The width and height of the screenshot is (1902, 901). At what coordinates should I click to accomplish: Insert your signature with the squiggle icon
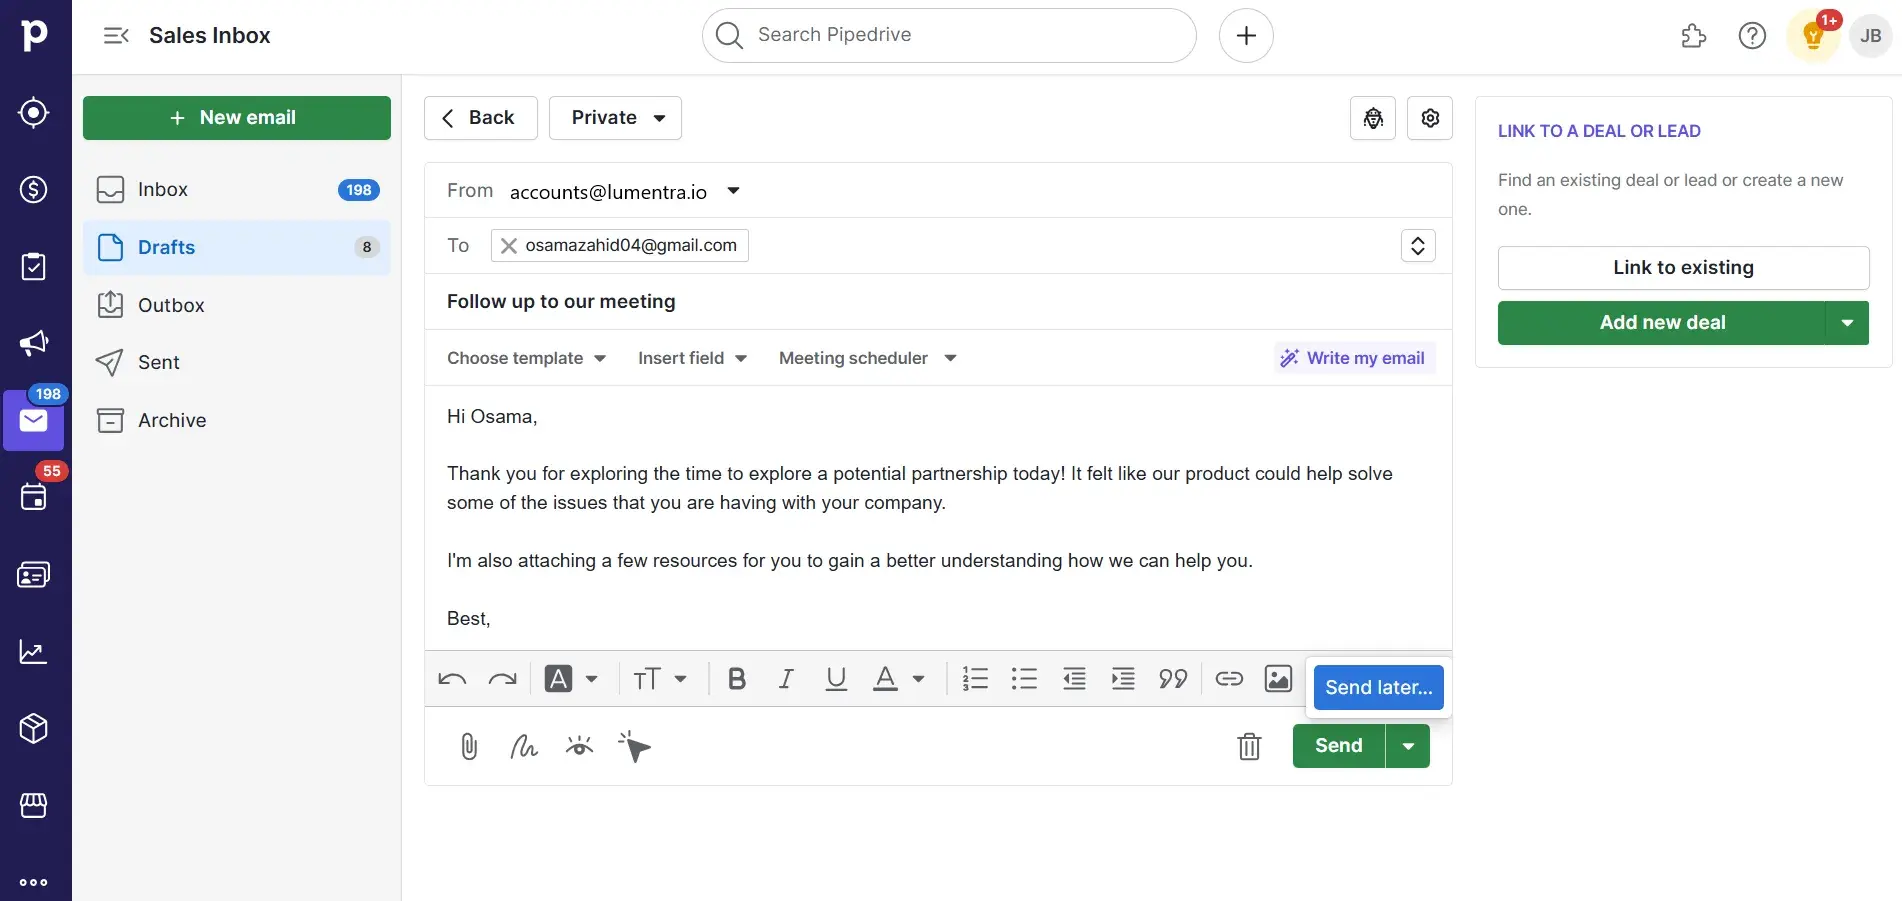tap(522, 746)
